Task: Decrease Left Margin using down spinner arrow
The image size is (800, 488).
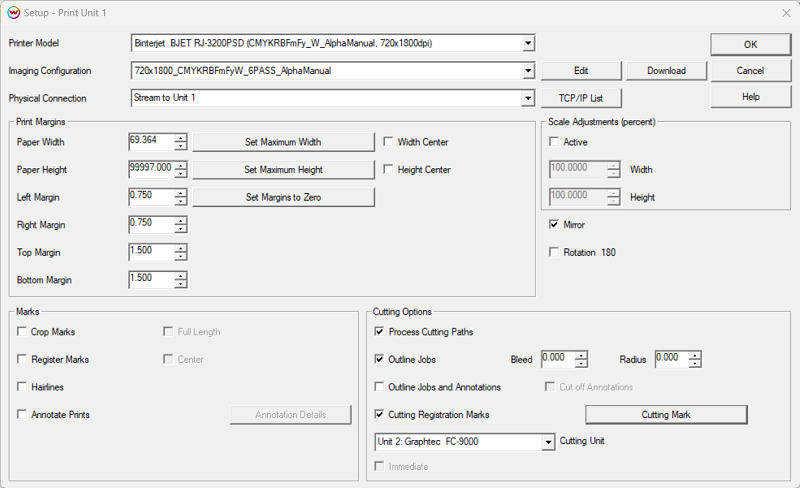Action: click(180, 201)
